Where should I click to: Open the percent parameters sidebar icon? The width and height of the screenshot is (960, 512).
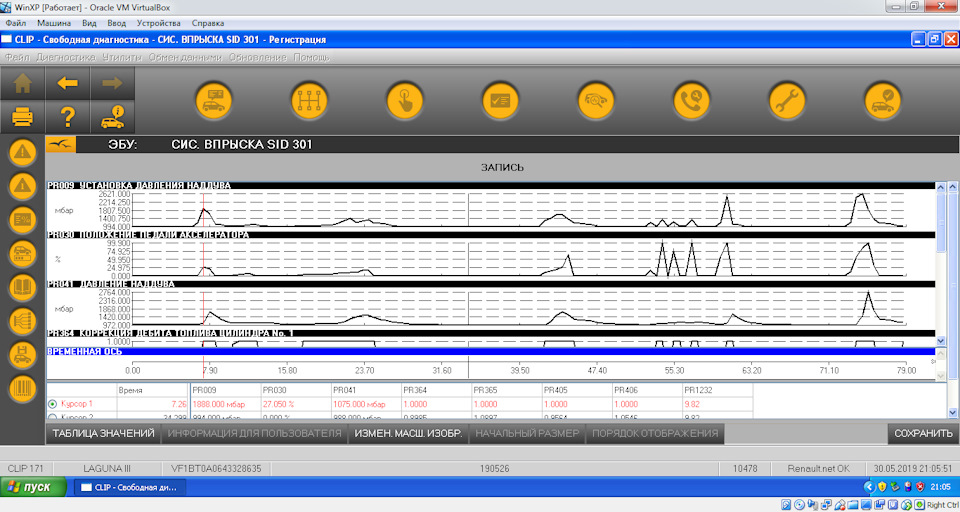[23, 220]
